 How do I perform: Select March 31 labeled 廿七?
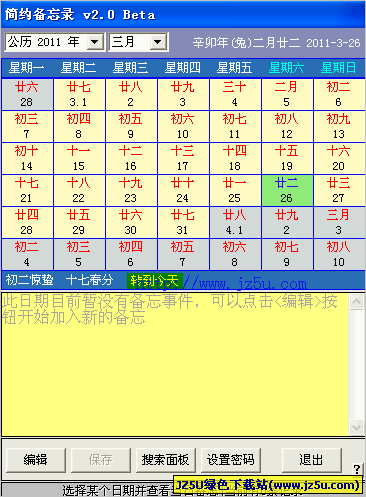tap(183, 222)
